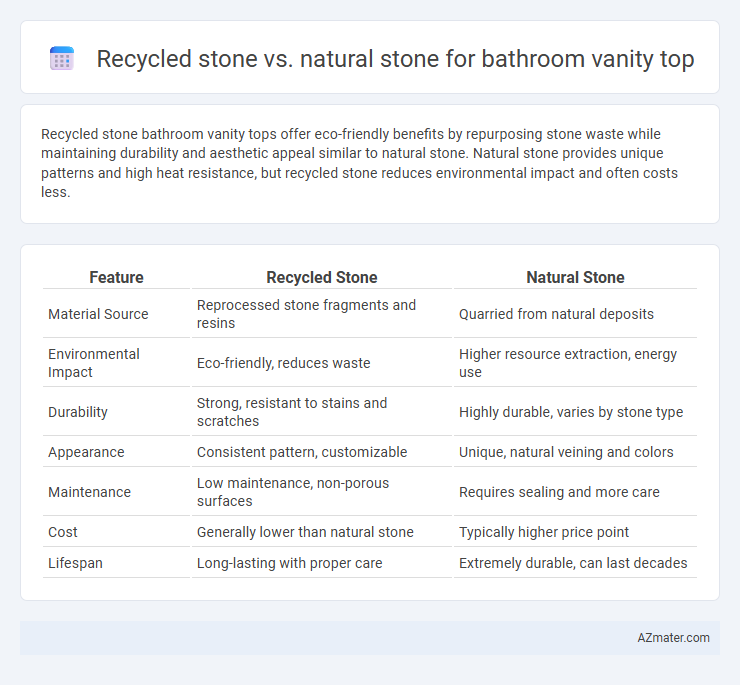Click the calendar grid icon beside the title
Screen dimensions: 740x685
click(x=62, y=59)
